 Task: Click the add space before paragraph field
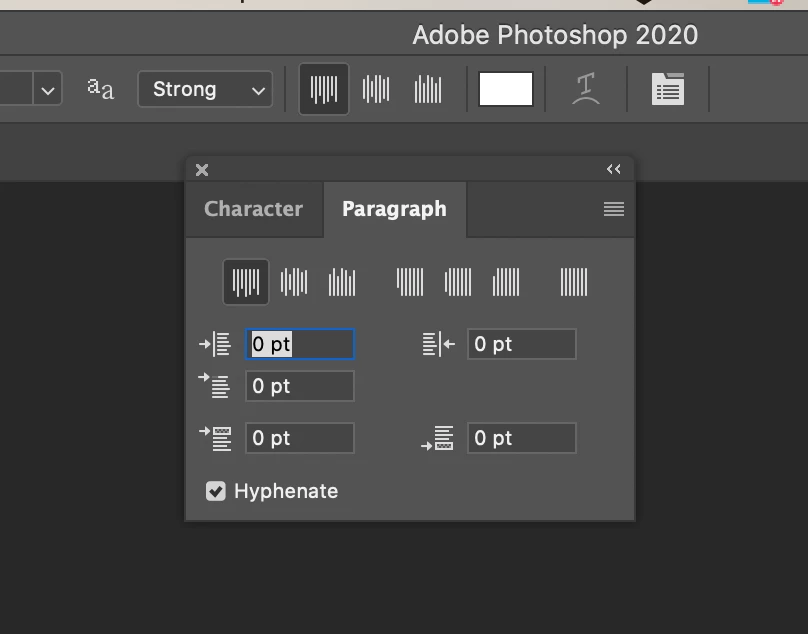(300, 438)
